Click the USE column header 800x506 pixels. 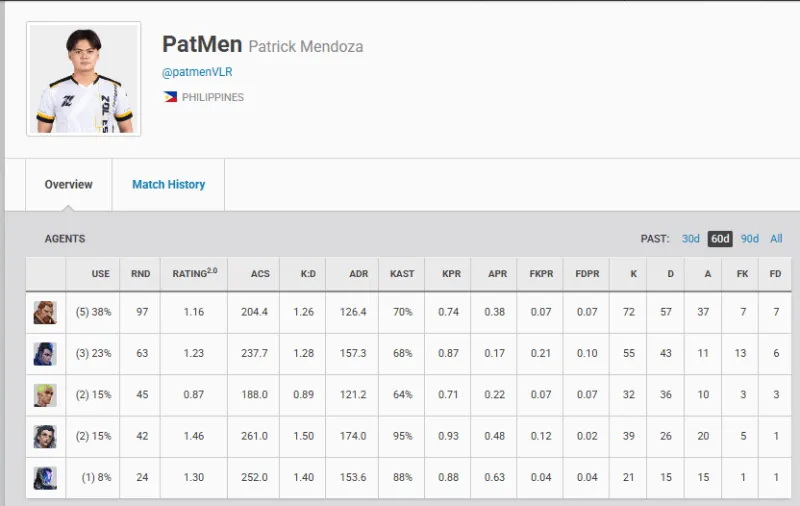pyautogui.click(x=101, y=274)
